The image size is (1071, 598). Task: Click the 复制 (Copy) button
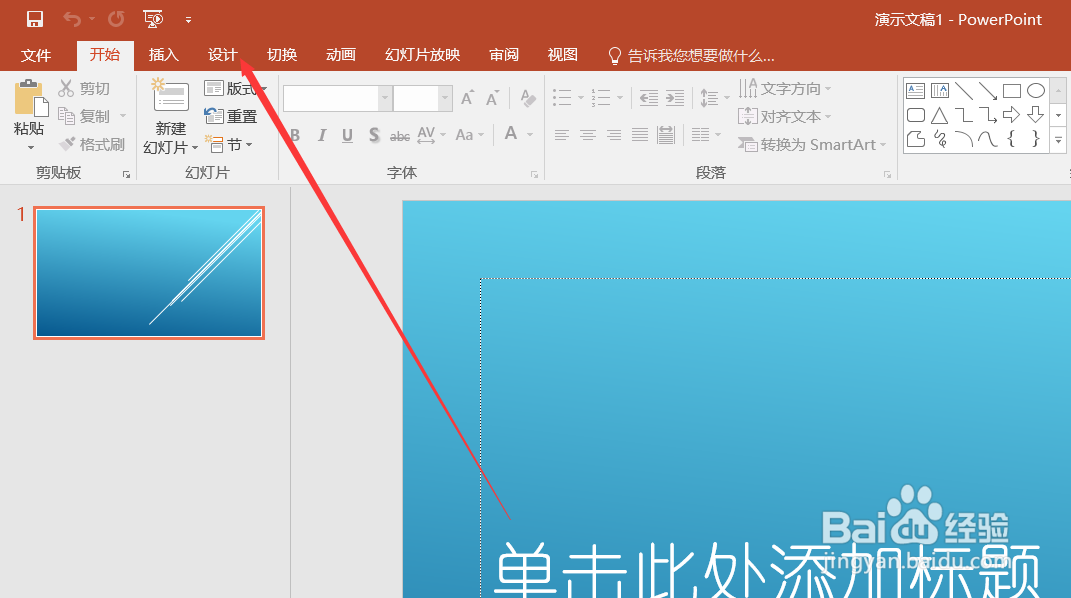[x=84, y=116]
